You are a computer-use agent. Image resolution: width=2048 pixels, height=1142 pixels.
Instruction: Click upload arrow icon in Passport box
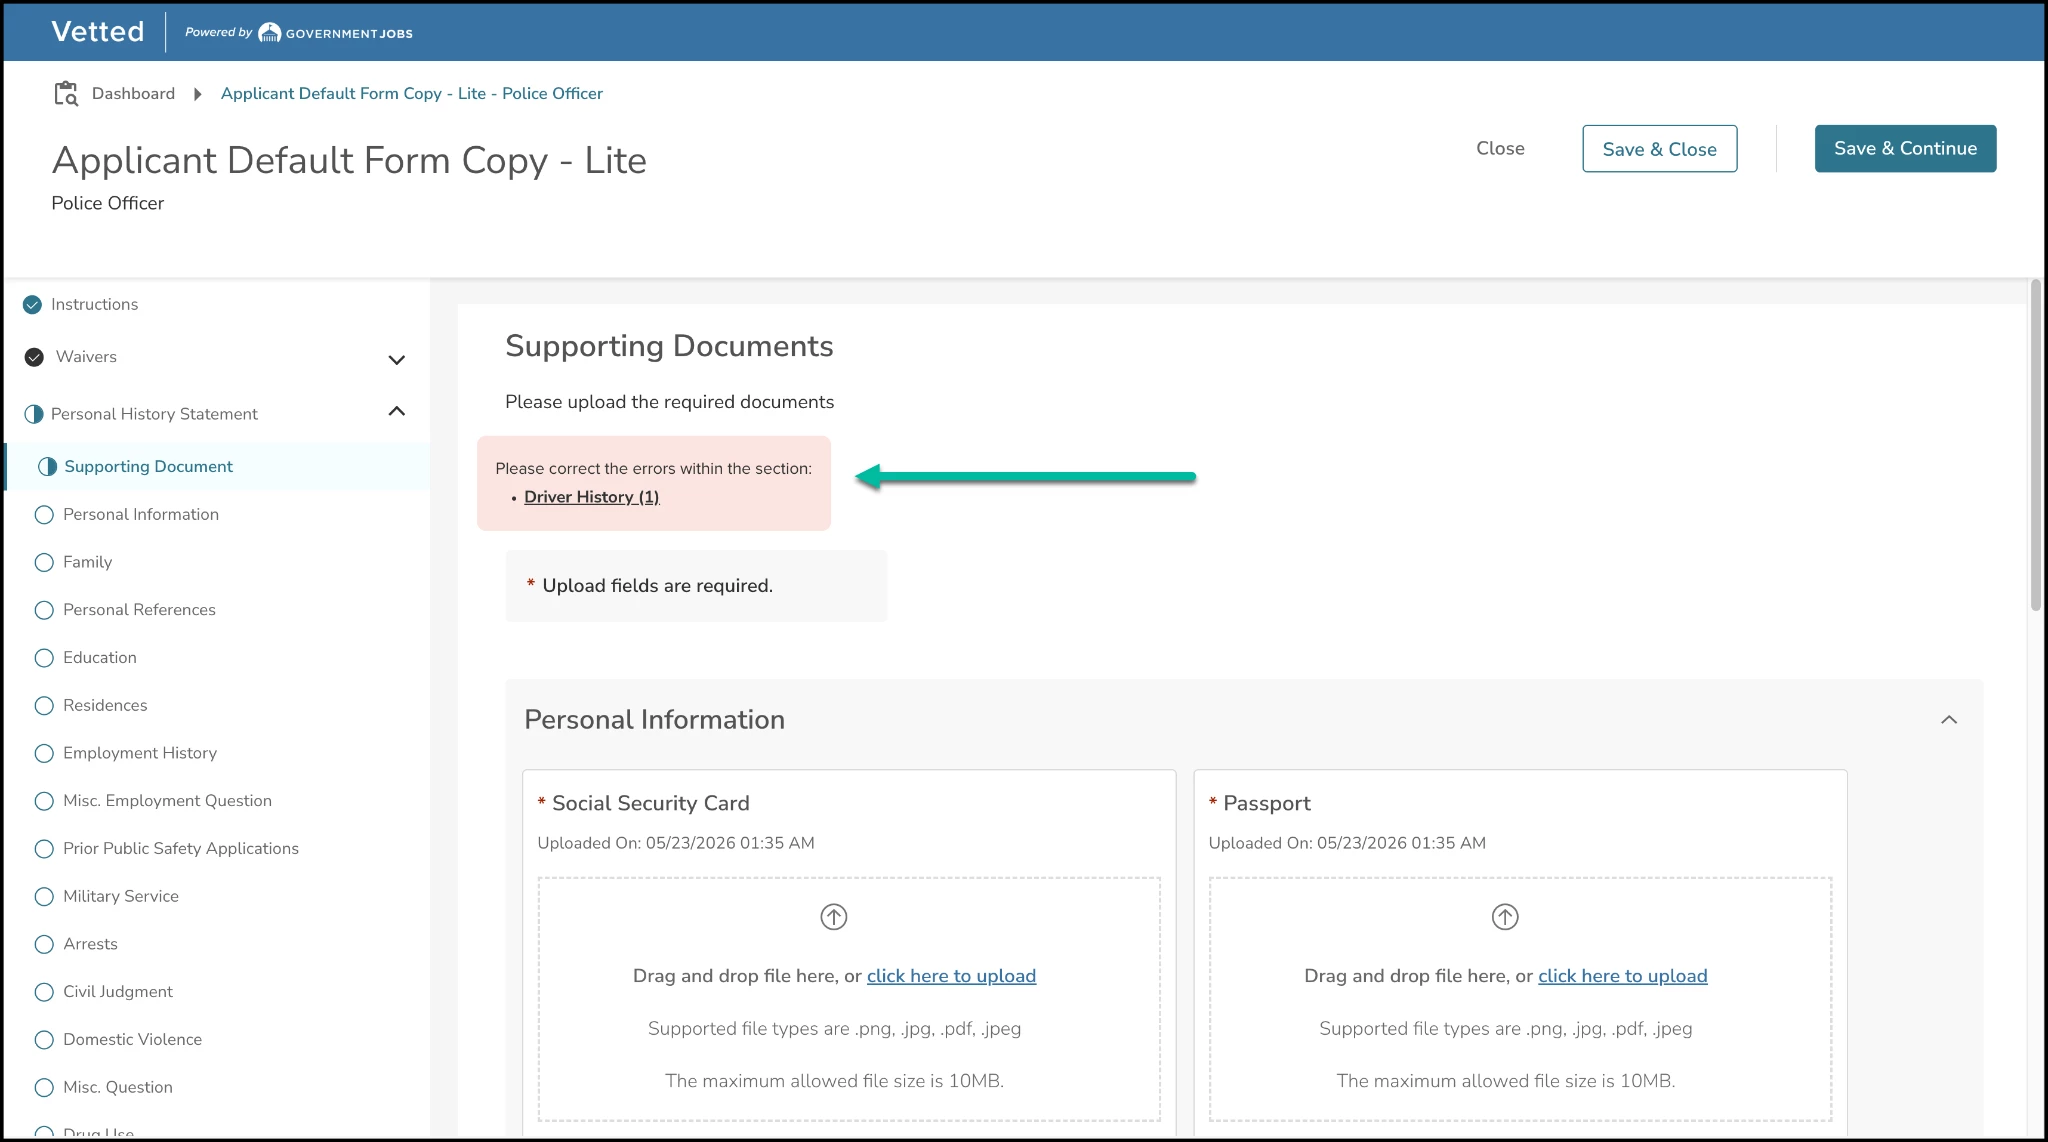[1505, 916]
